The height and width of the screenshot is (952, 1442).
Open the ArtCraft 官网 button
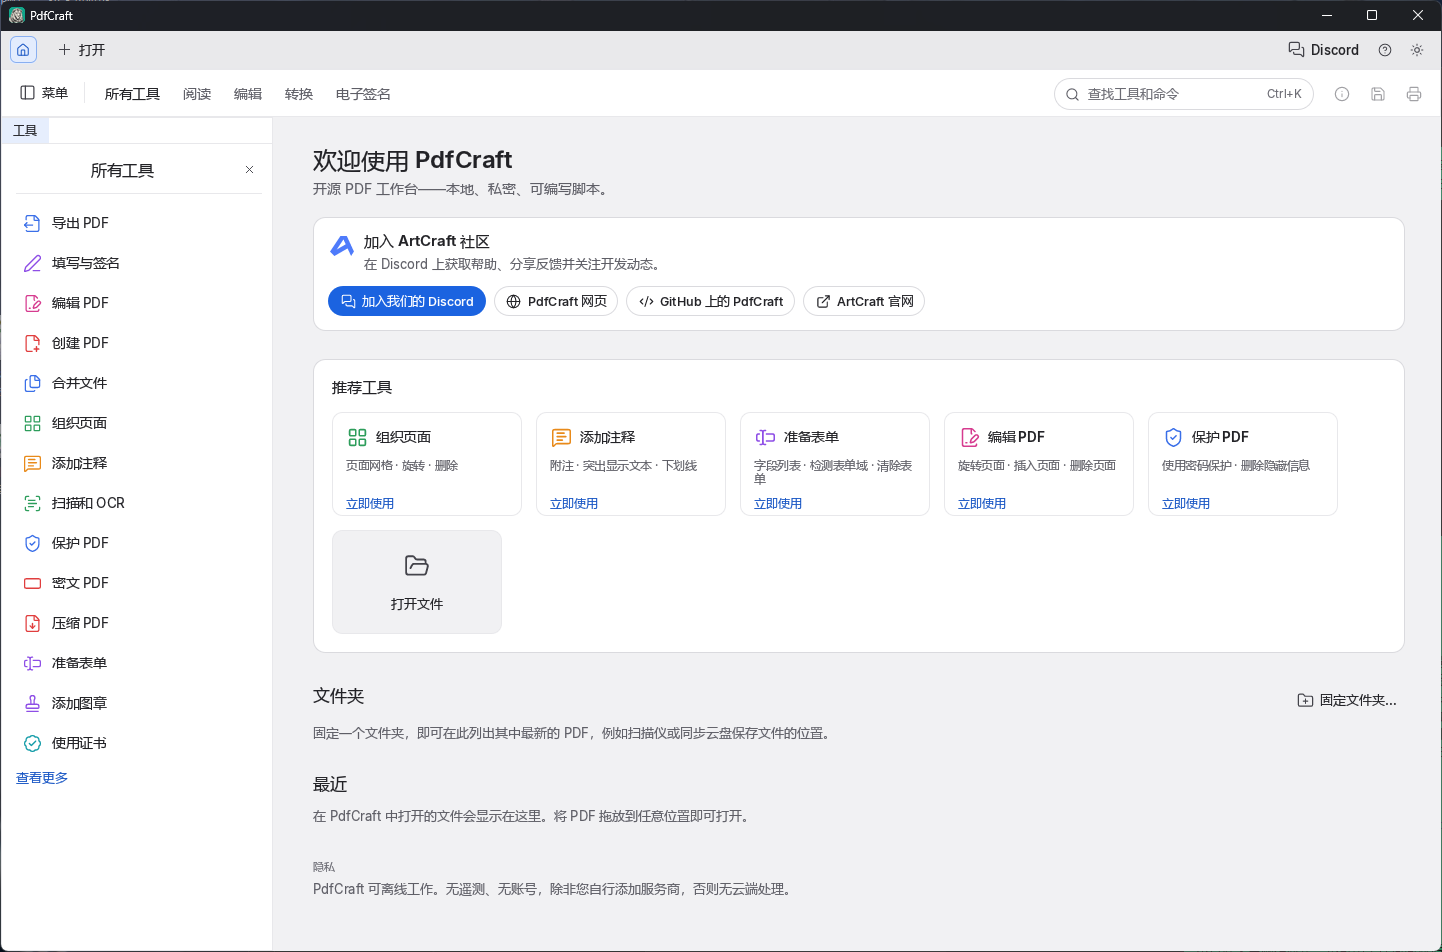tap(864, 301)
